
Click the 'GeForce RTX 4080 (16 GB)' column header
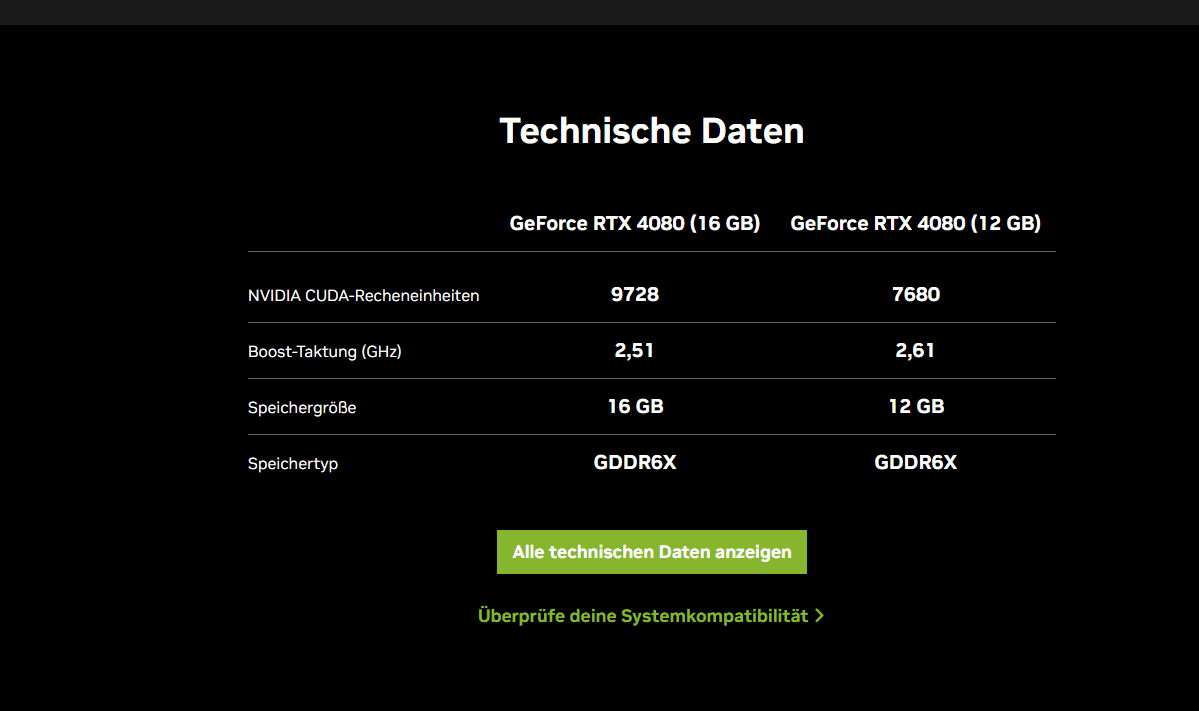pyautogui.click(x=635, y=223)
